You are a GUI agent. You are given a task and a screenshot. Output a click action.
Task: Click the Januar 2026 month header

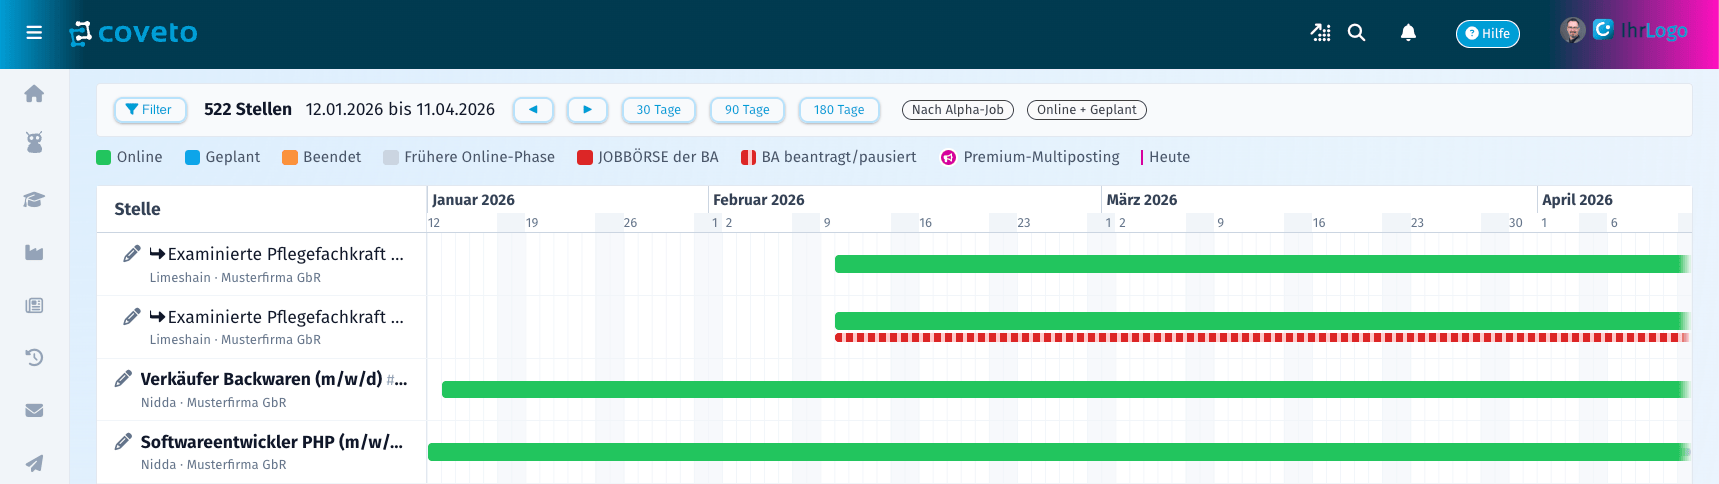coord(473,200)
